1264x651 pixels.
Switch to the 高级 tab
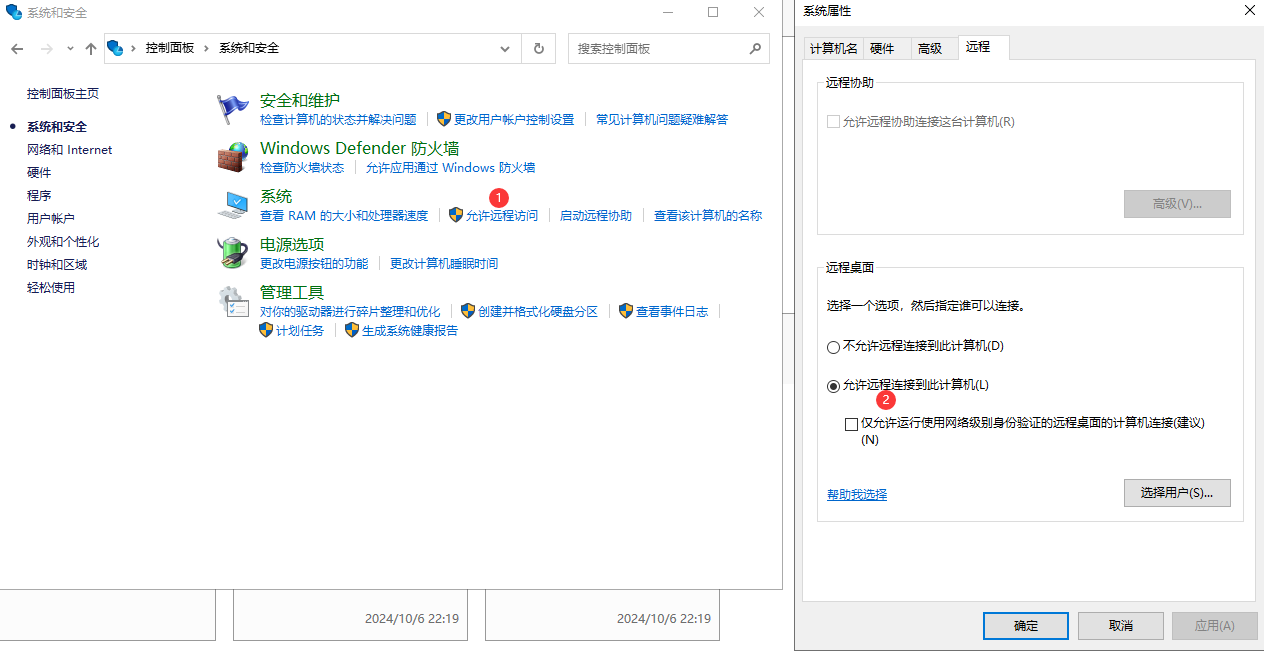point(930,47)
